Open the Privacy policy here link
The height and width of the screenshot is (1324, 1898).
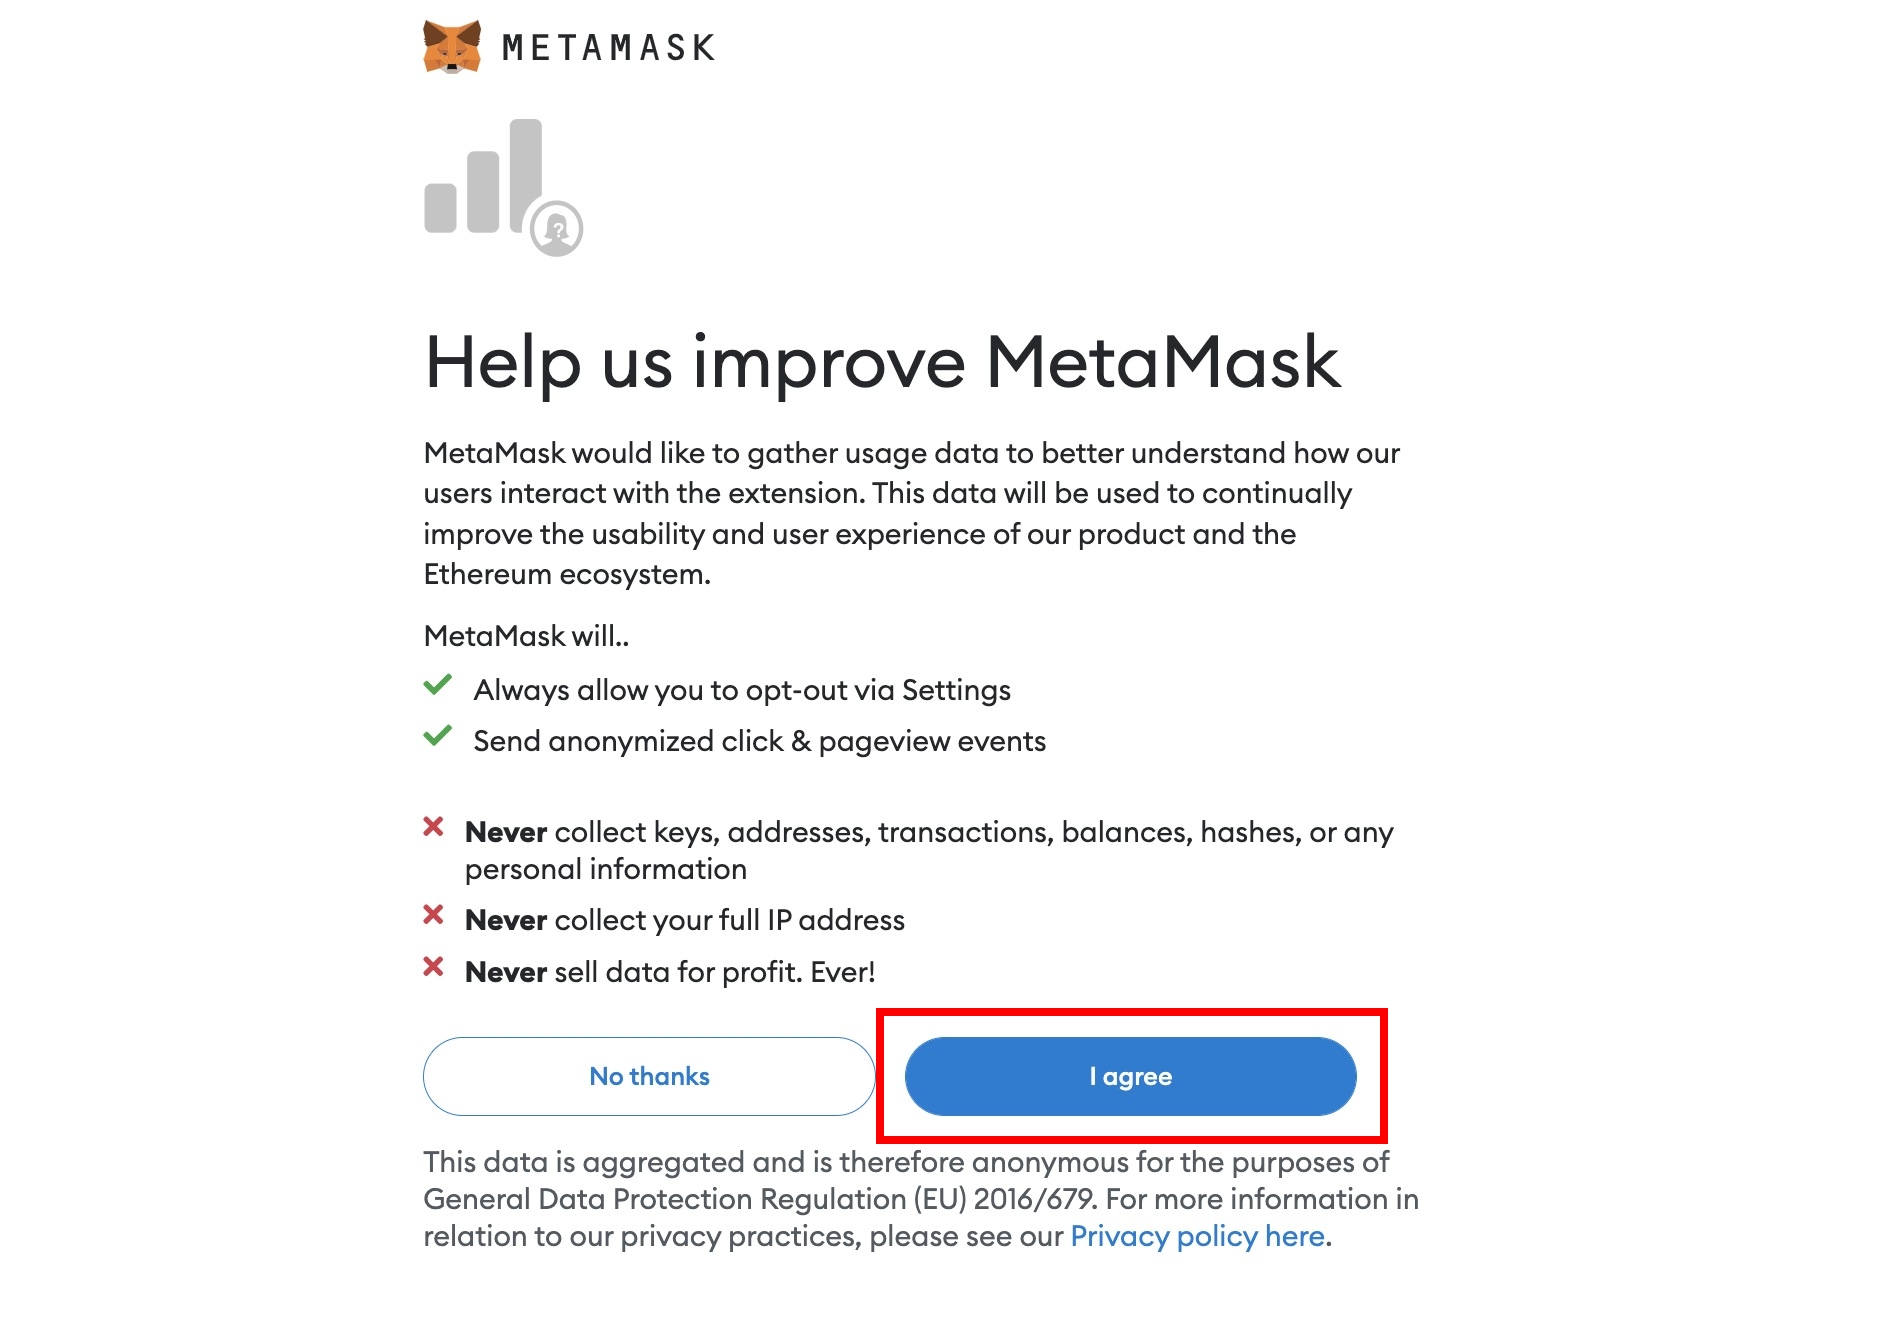click(x=1197, y=1237)
